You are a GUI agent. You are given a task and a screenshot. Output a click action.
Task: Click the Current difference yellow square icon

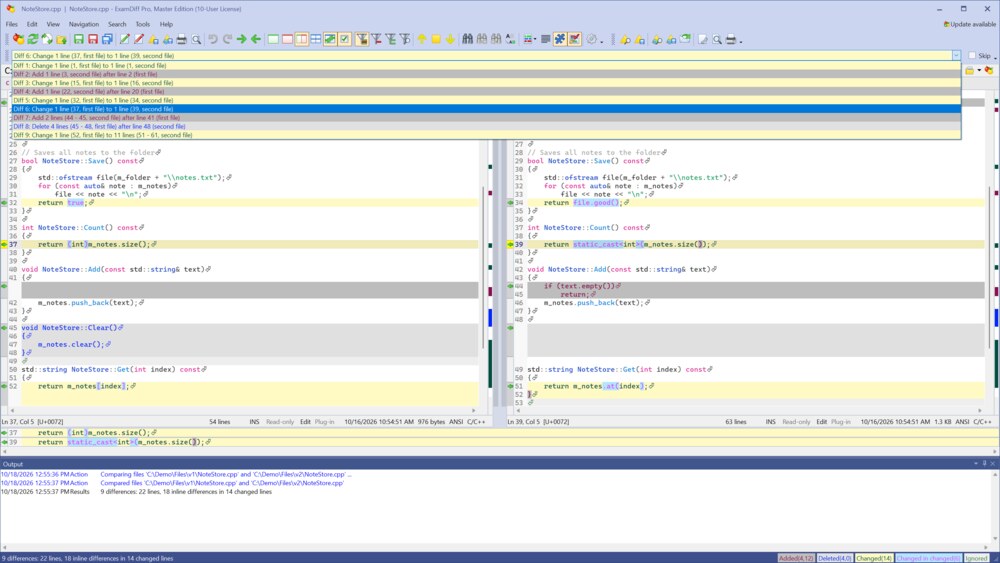[x=436, y=40]
